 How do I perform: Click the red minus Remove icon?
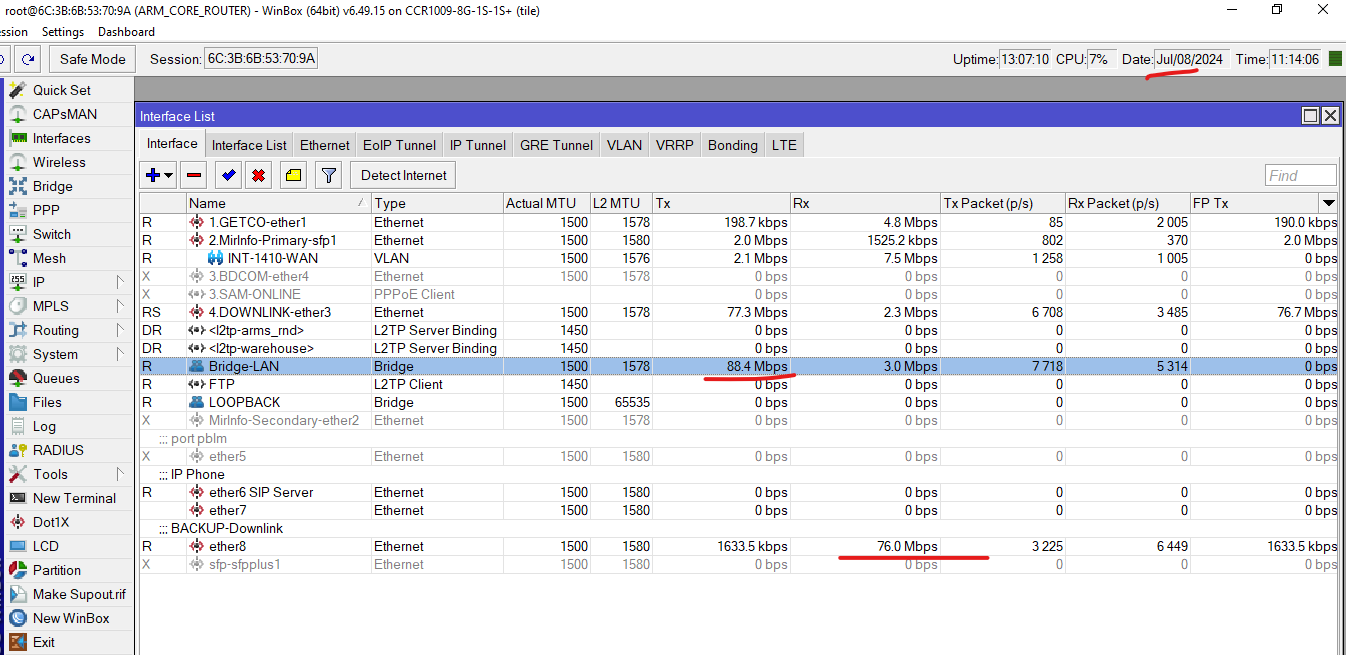pos(194,176)
